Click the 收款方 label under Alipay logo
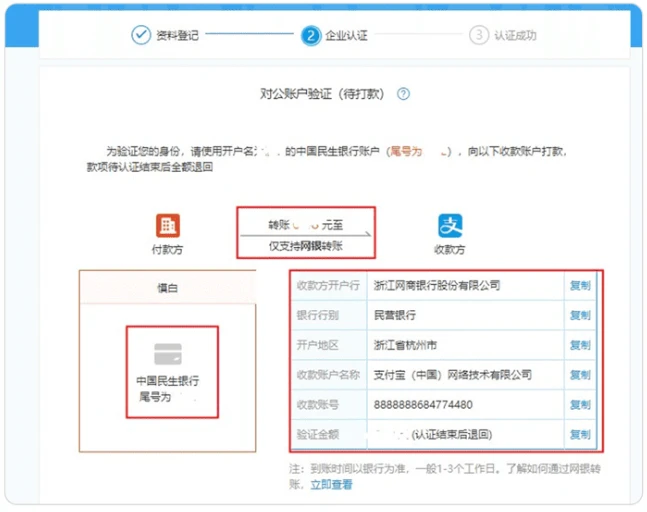 point(450,250)
